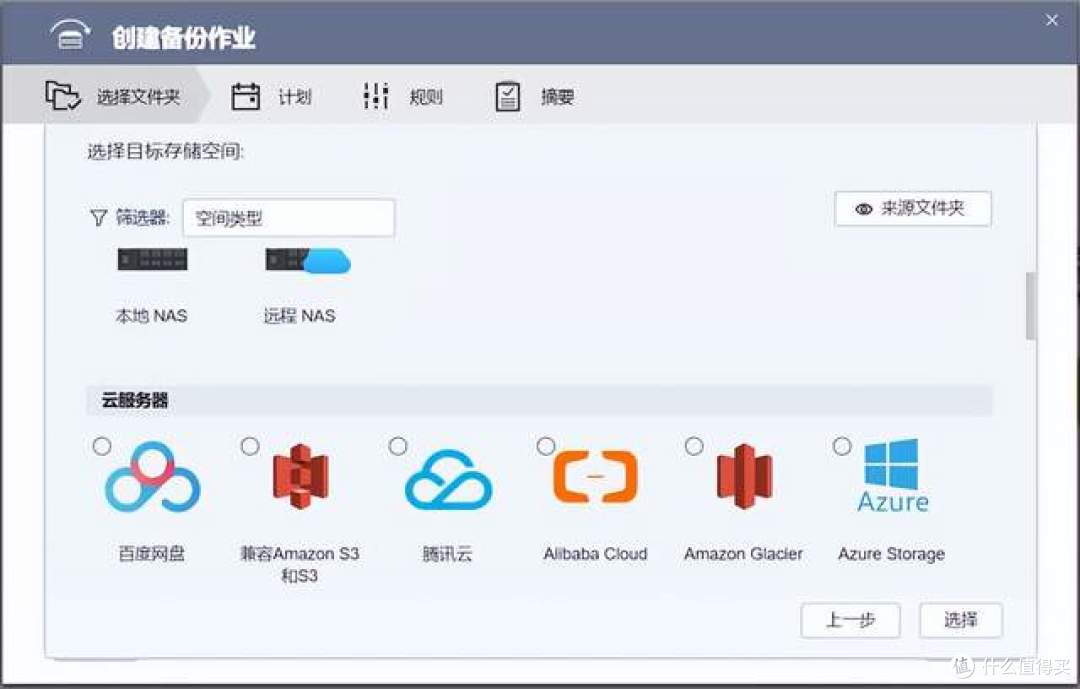Go to the 选择文件夹 step tab
This screenshot has height=689, width=1080.
click(105, 96)
